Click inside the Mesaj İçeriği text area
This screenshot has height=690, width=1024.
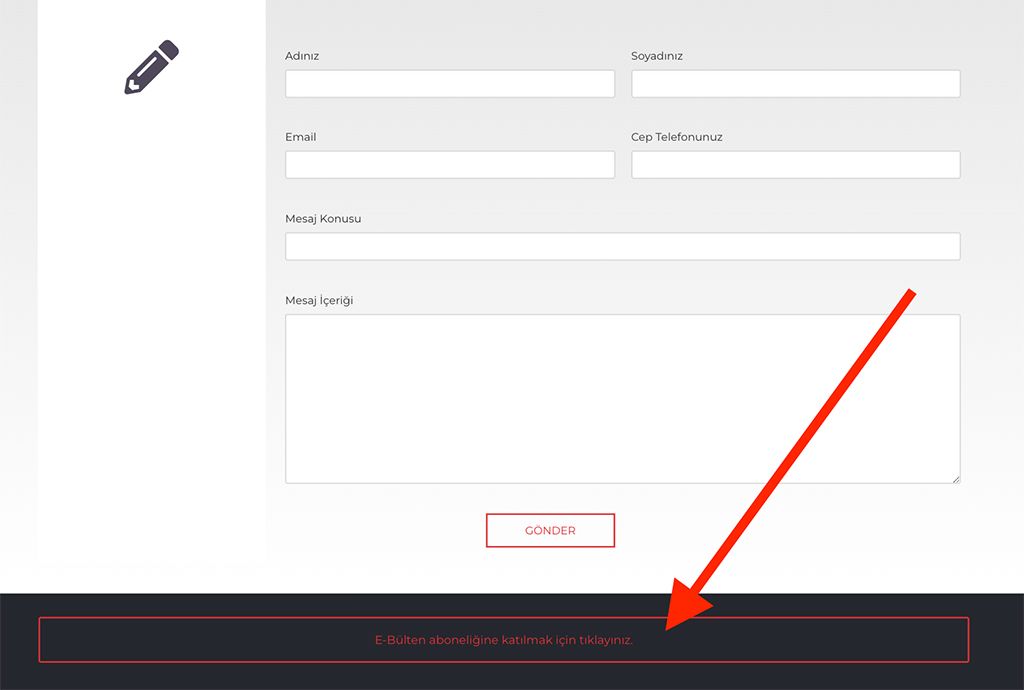[622, 399]
